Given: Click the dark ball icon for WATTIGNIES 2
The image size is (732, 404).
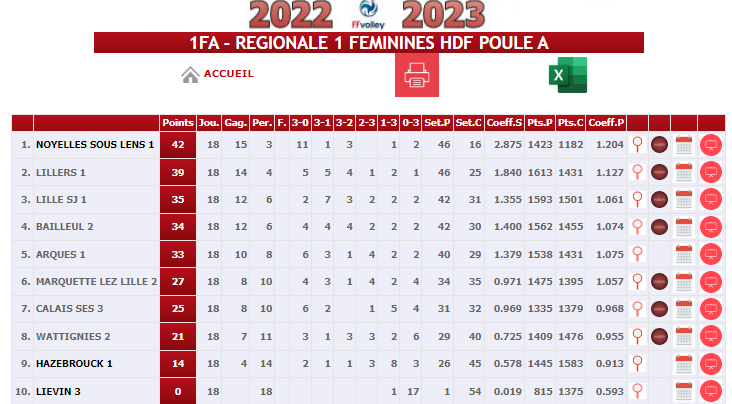Looking at the screenshot, I should tap(659, 336).
